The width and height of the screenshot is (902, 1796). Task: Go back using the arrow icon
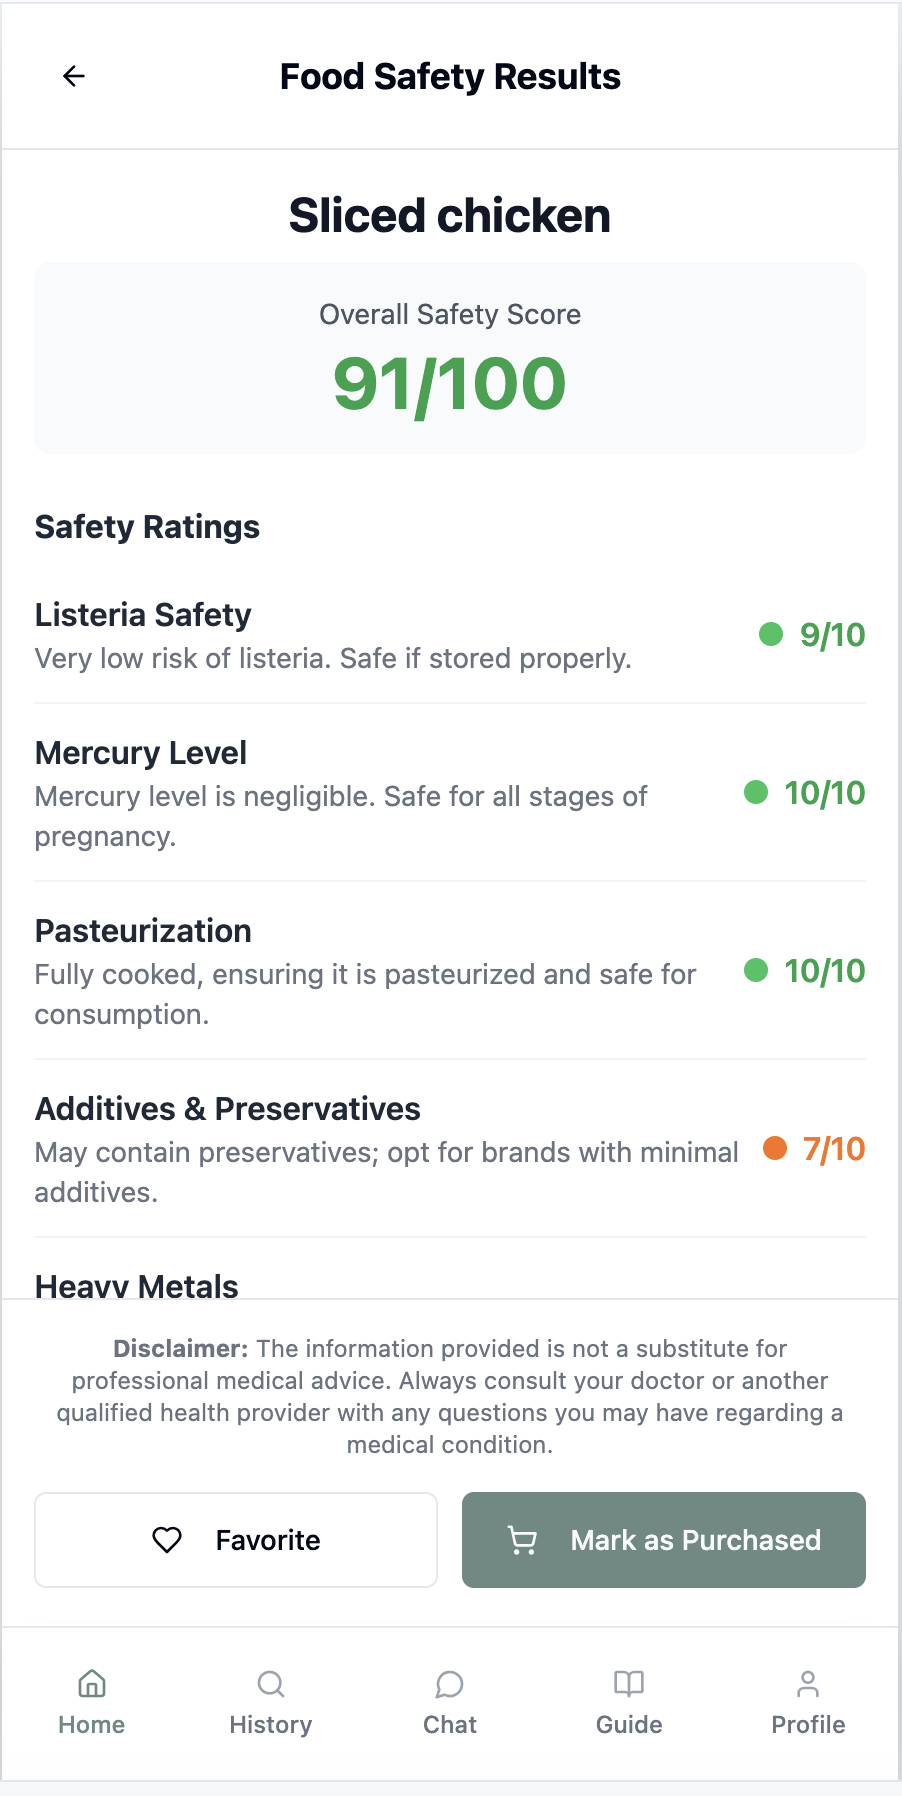click(74, 76)
